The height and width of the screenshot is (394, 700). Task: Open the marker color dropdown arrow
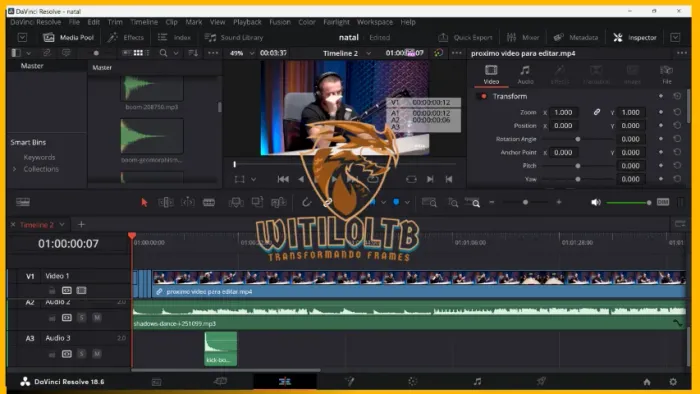[x=407, y=203]
